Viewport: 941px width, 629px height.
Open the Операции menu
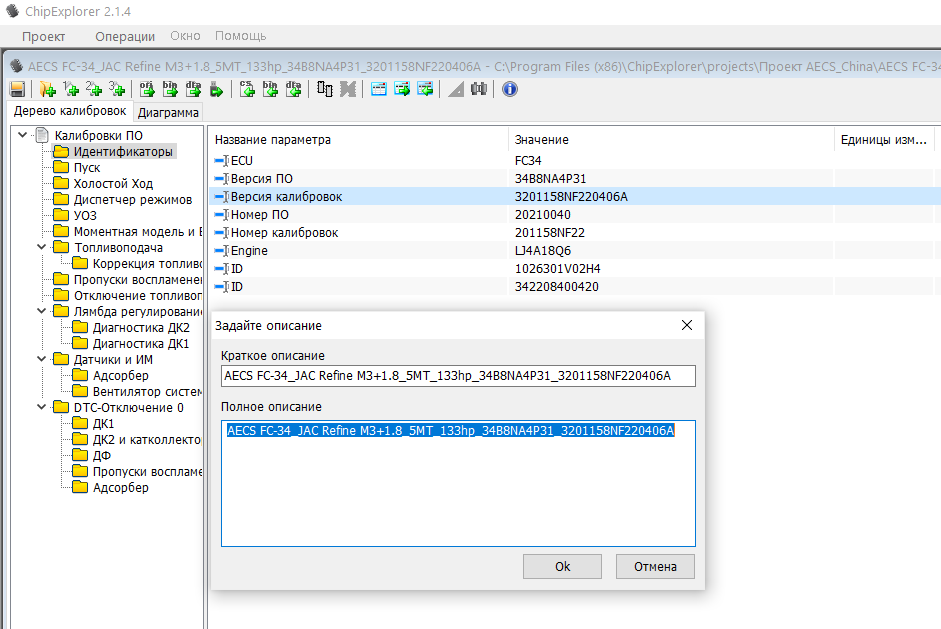pos(125,36)
